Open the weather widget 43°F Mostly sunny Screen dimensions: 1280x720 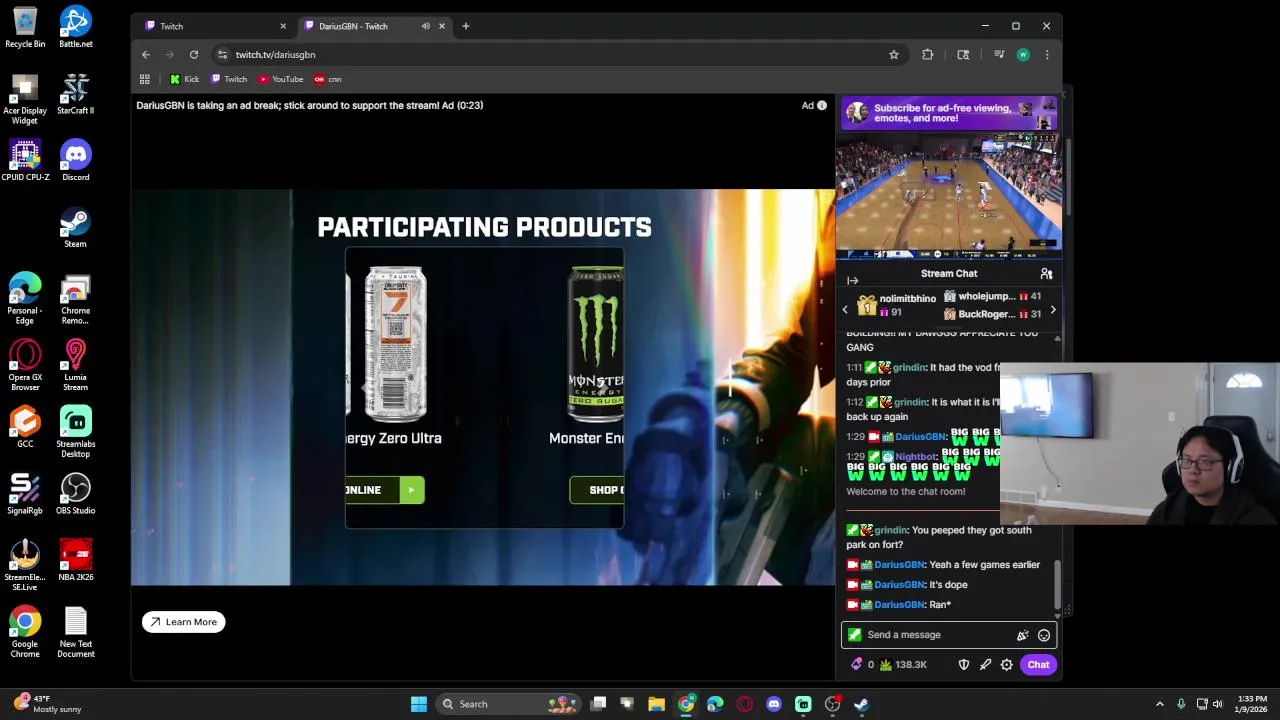(x=48, y=704)
